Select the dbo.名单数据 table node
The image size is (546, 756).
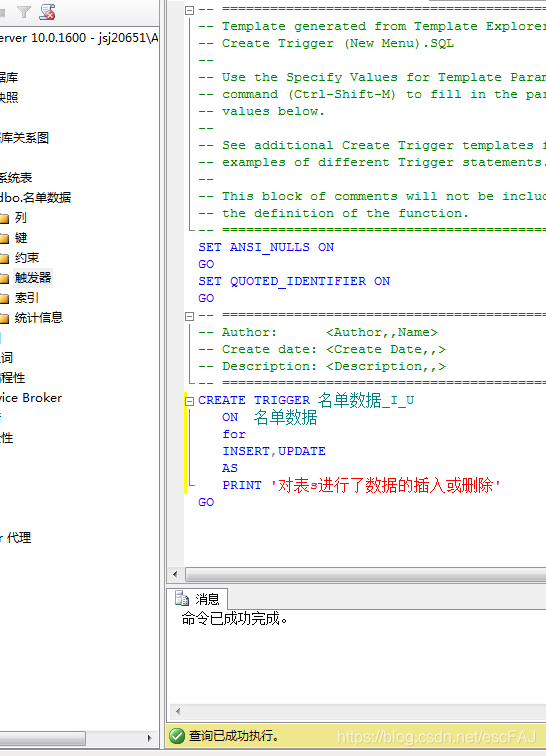click(x=35, y=197)
